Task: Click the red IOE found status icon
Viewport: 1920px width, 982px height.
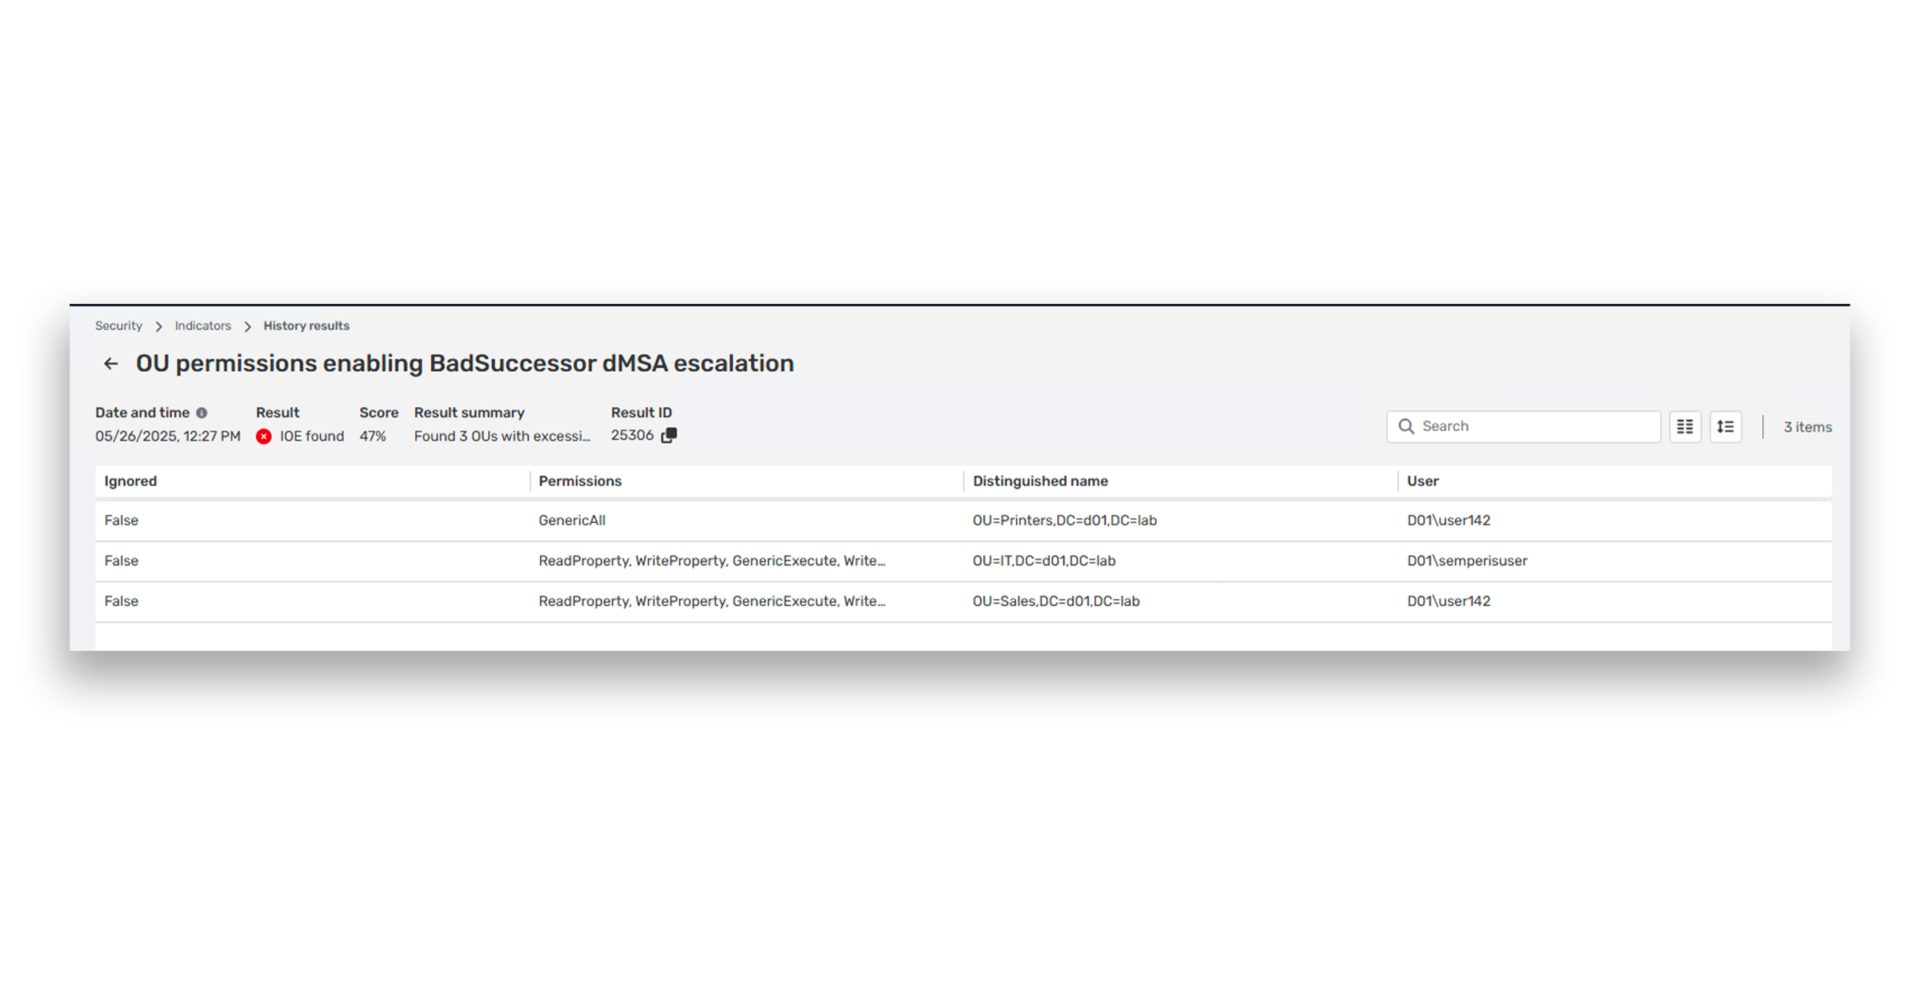Action: [x=264, y=436]
